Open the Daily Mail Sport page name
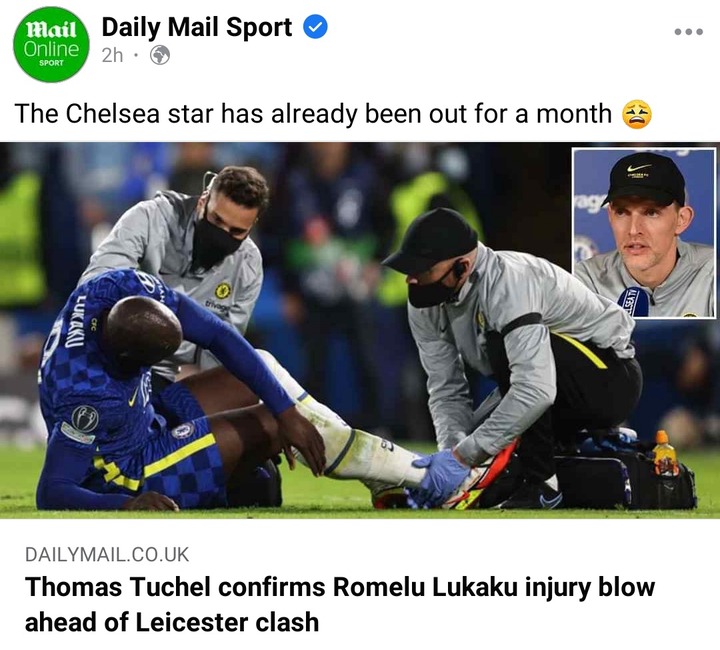The width and height of the screenshot is (720, 650). click(x=197, y=27)
